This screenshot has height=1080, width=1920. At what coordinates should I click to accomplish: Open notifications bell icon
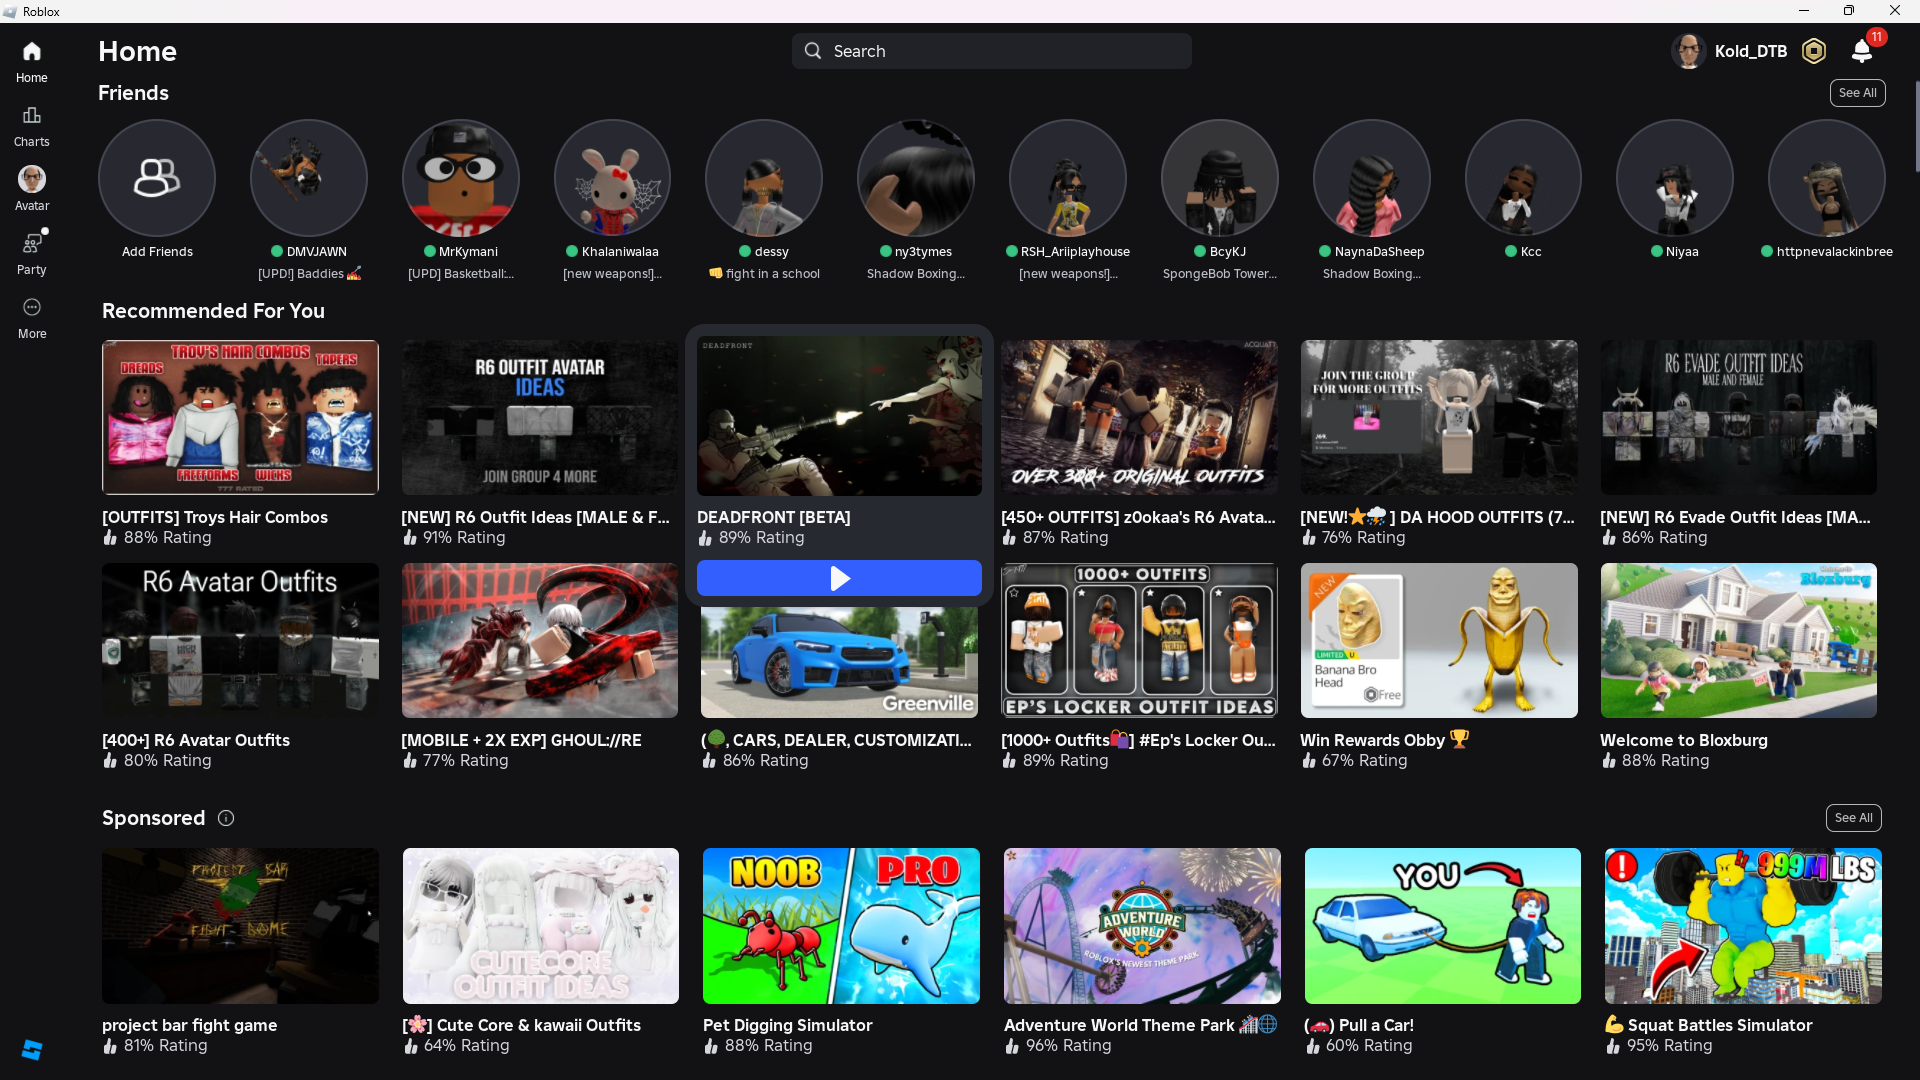1862,51
